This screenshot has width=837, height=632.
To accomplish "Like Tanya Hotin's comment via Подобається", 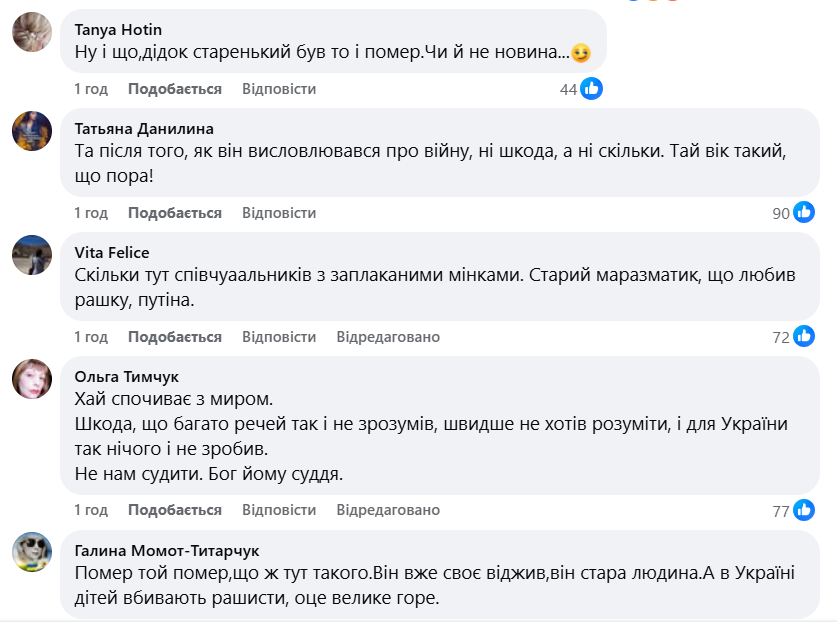I will tap(175, 89).
